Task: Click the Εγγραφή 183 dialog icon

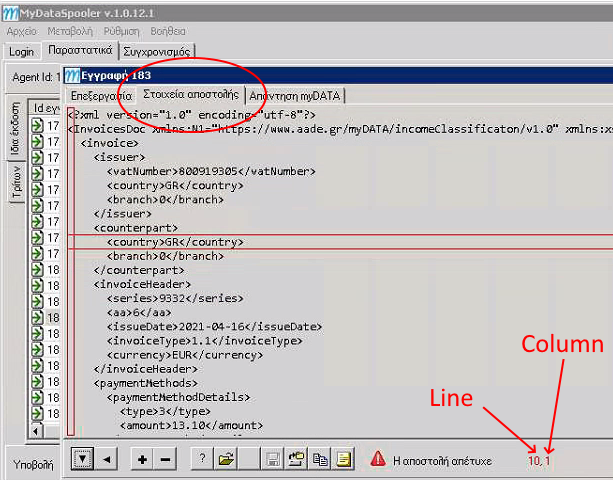Action: coord(72,75)
